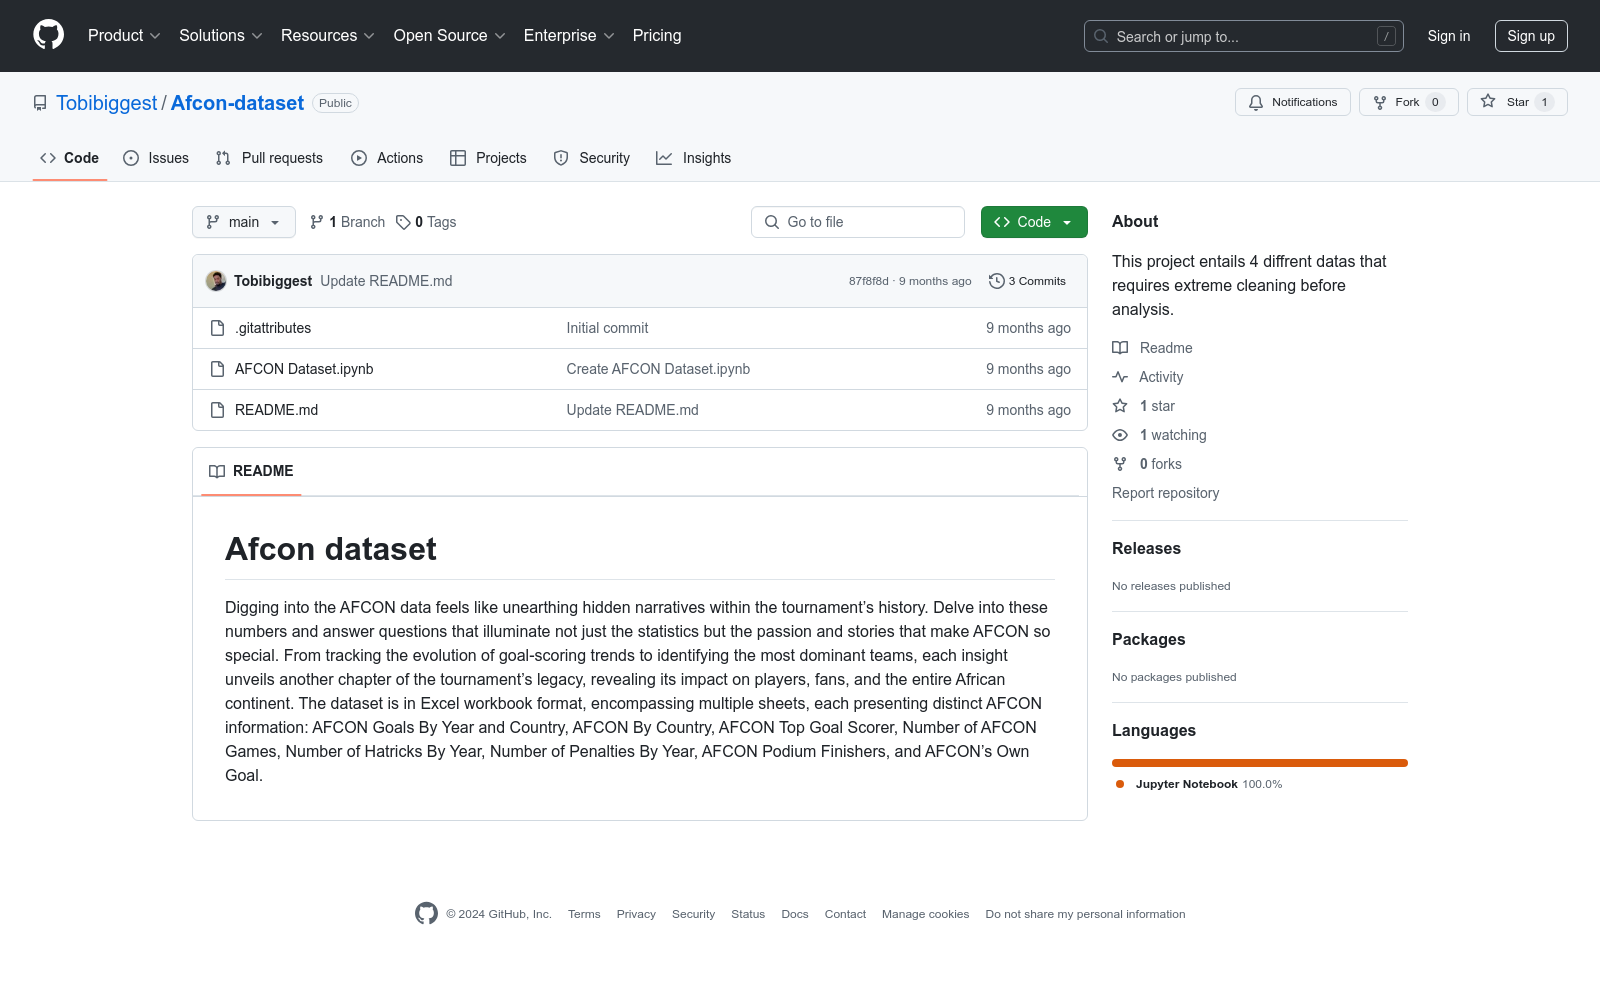Click the magnifier icon in the header search

1101,36
